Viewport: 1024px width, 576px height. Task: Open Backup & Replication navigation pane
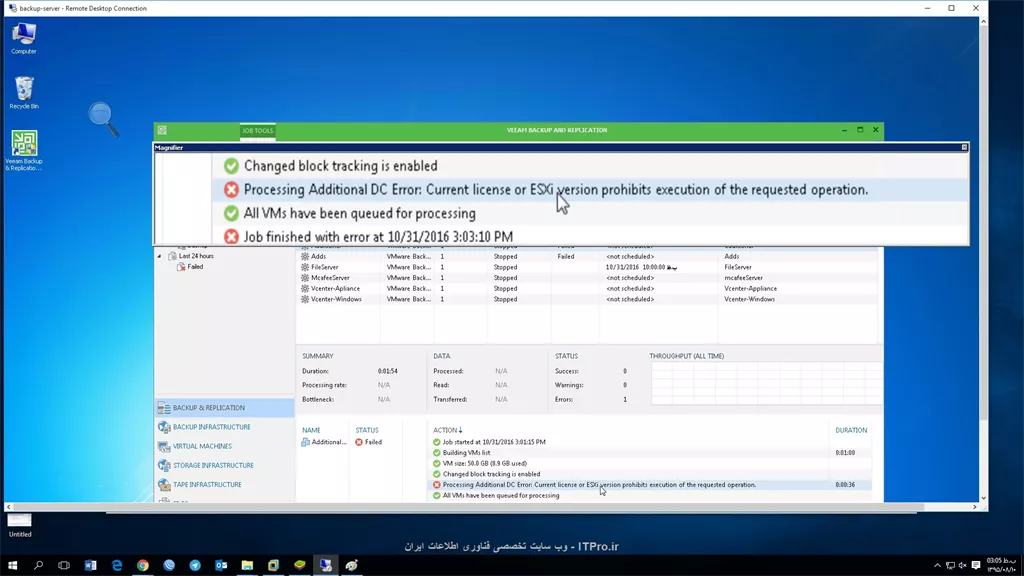coord(225,408)
